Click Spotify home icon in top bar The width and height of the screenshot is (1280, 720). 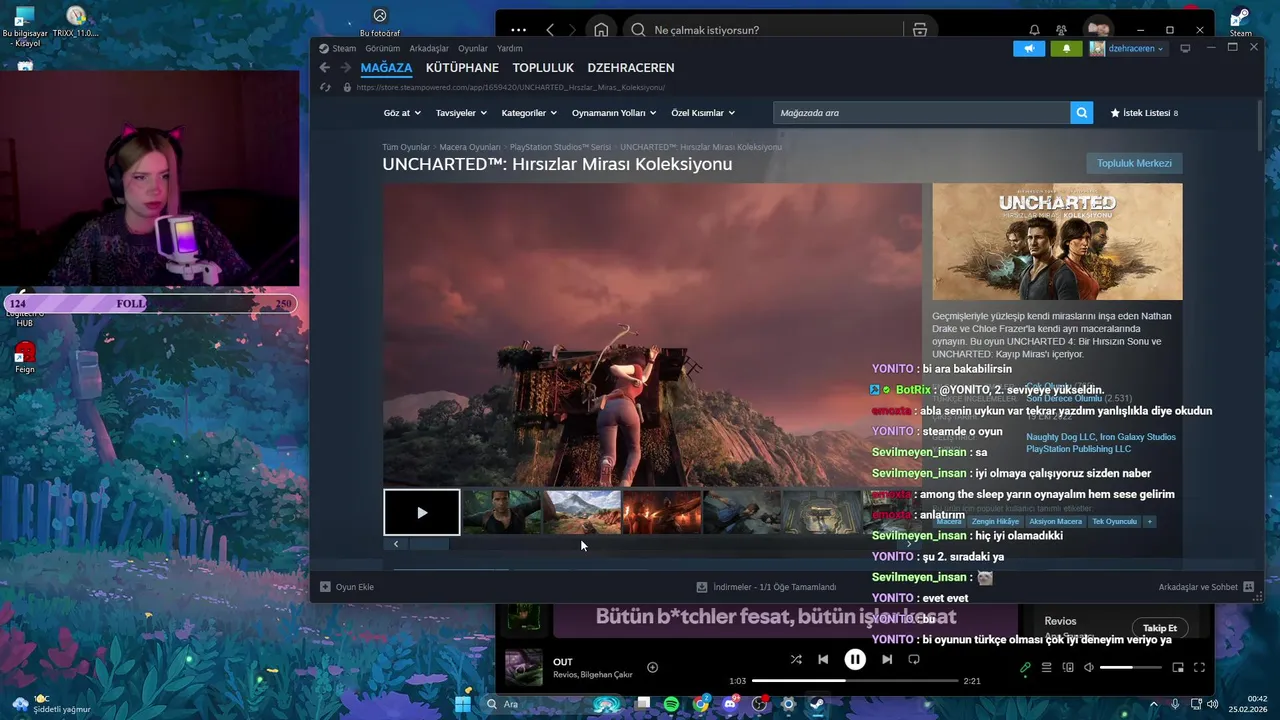[x=601, y=30]
